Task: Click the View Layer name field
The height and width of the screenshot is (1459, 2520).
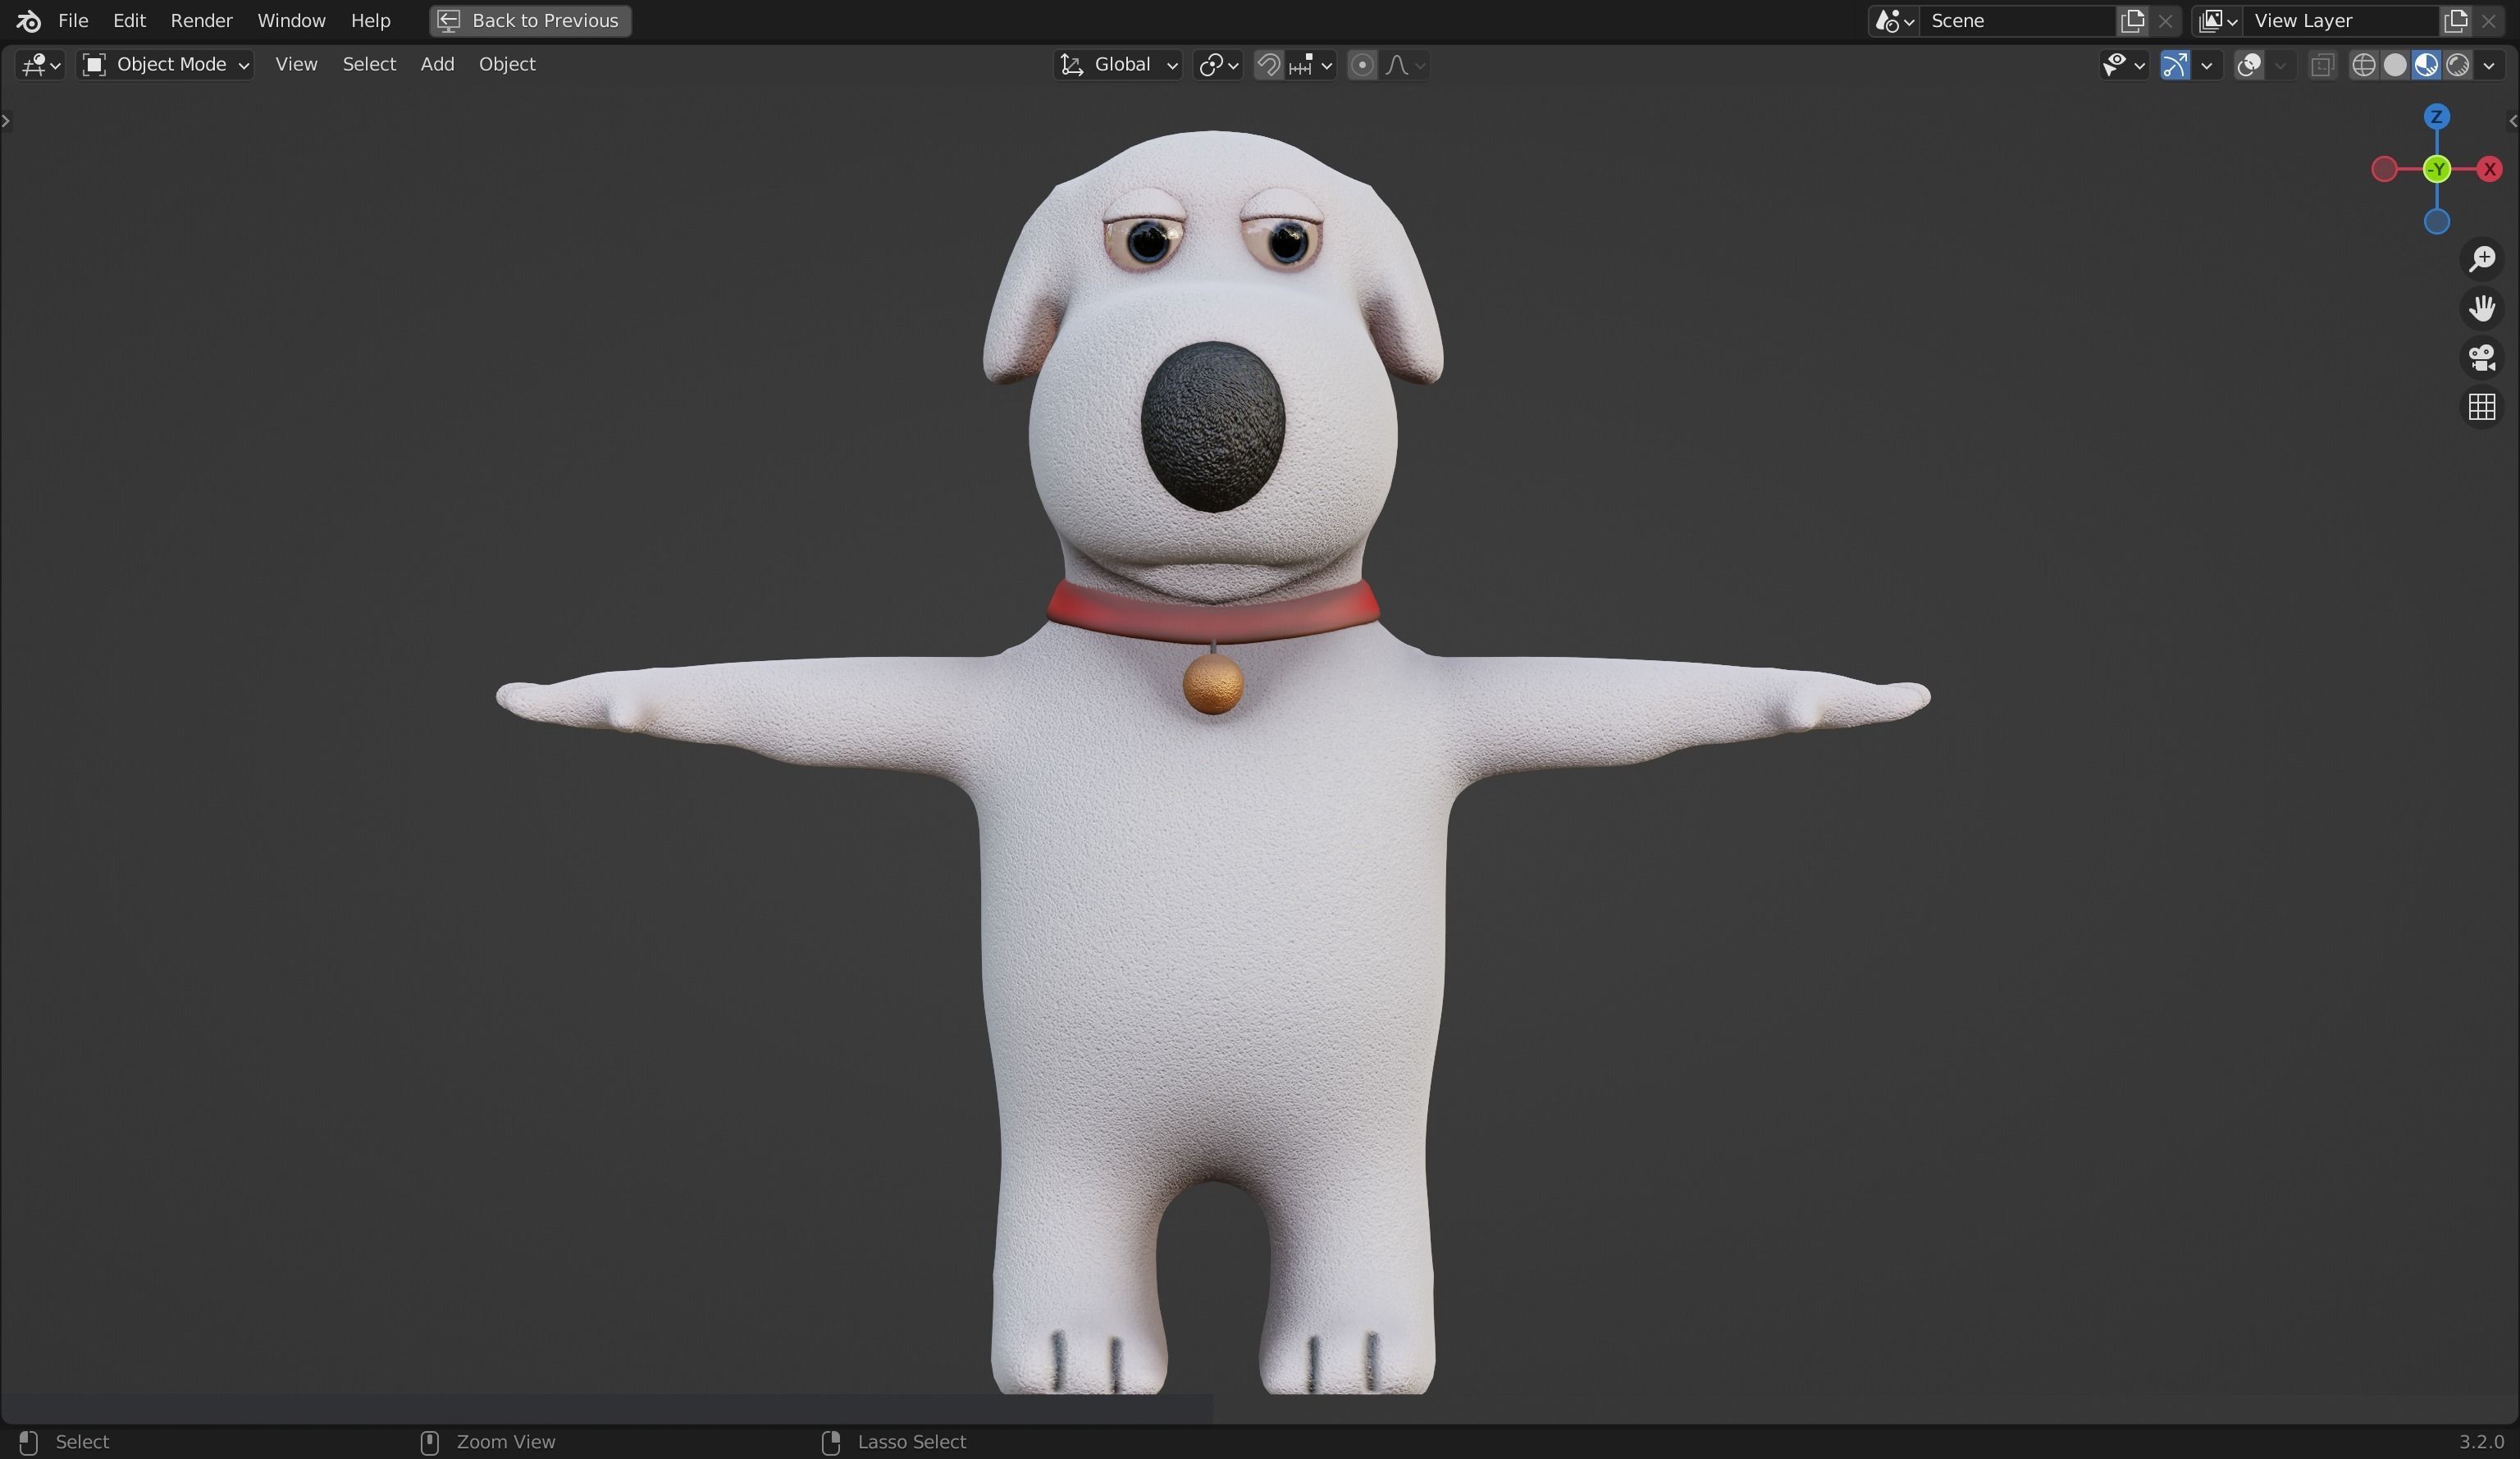Action: click(2341, 21)
